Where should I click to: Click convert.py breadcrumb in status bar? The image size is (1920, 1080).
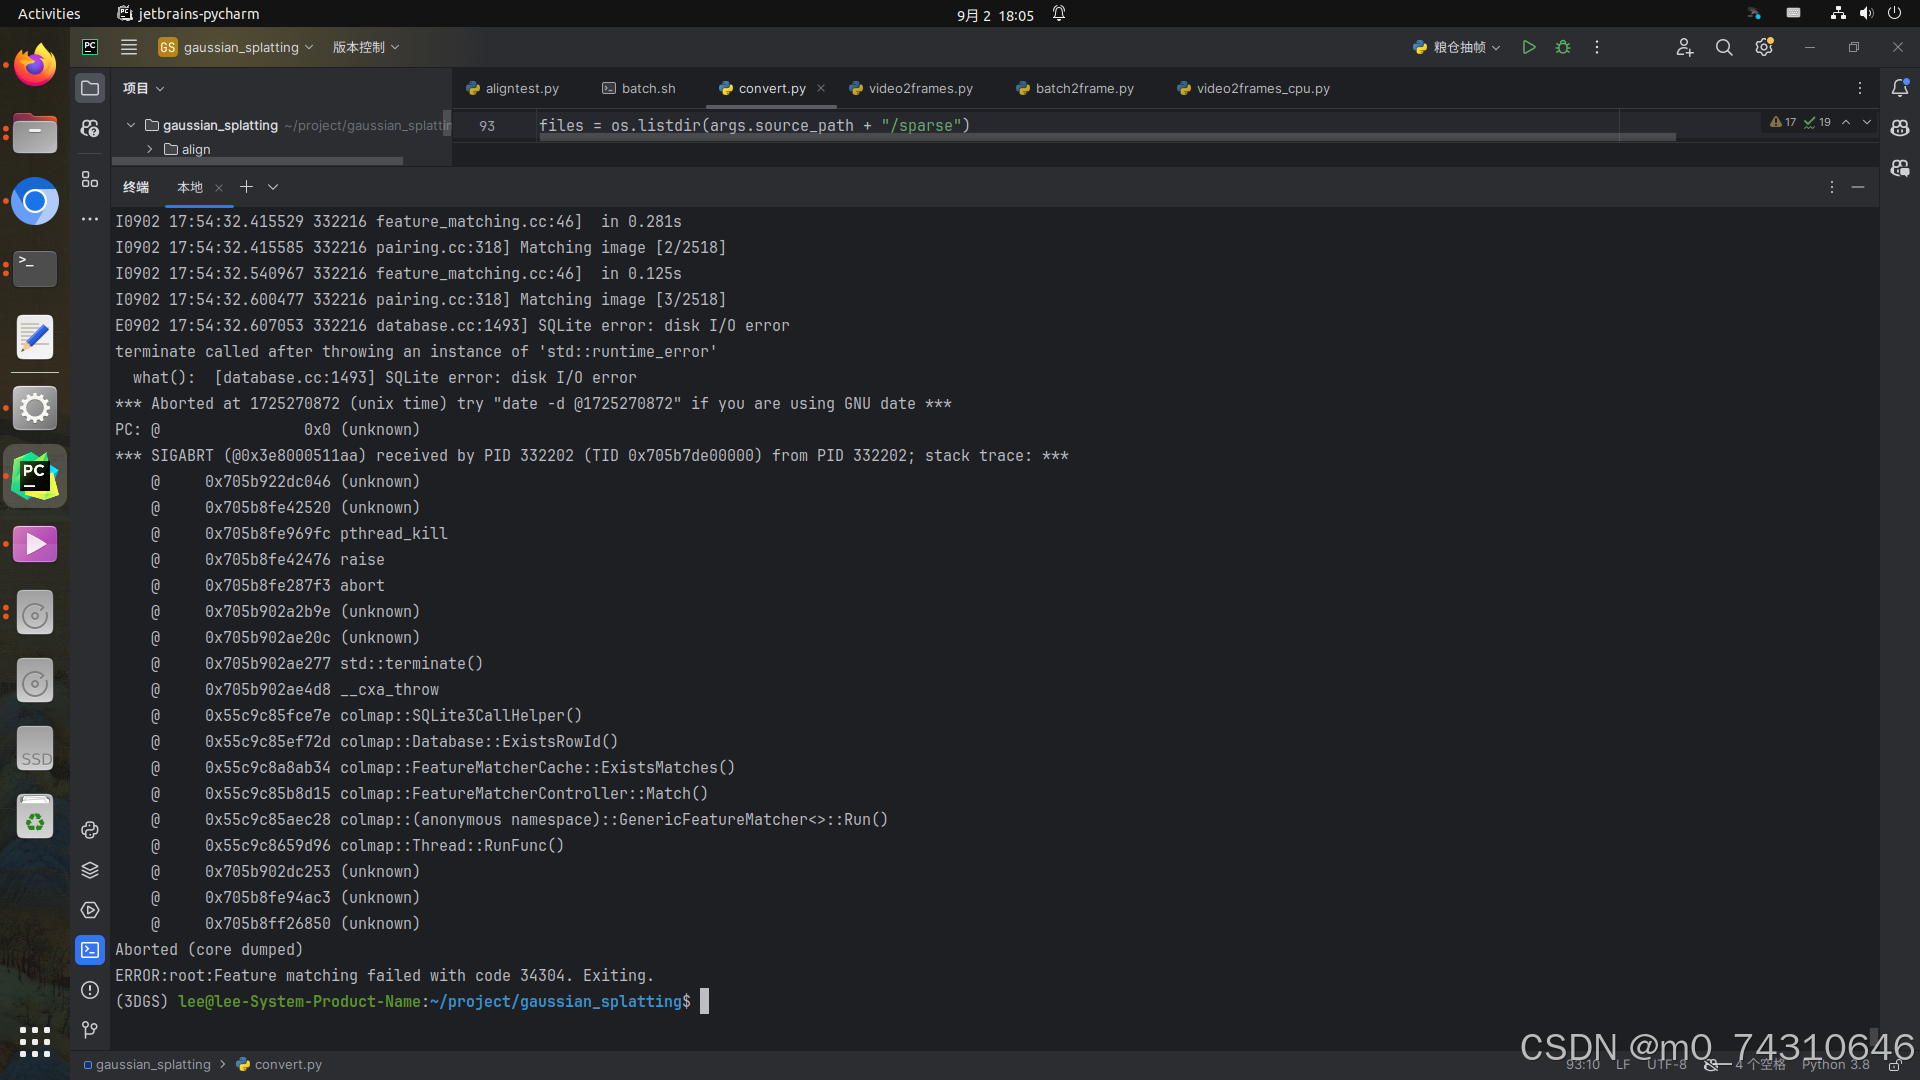280,1064
